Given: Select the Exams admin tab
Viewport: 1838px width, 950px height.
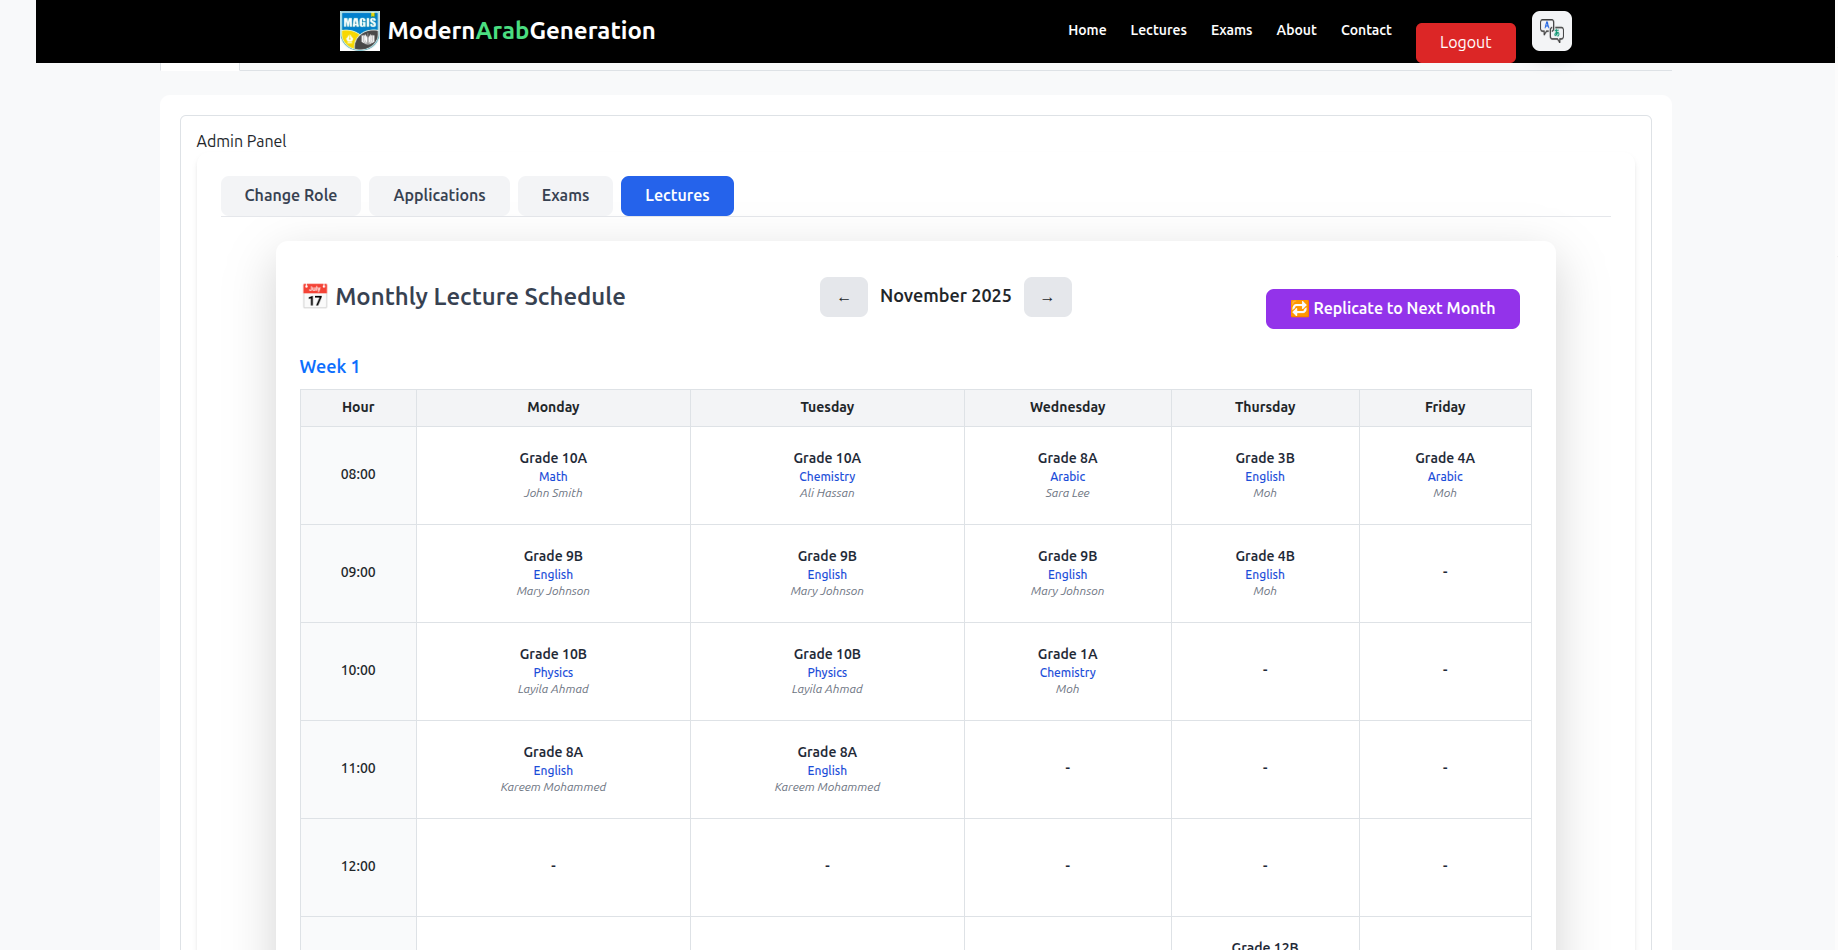Looking at the screenshot, I should (x=565, y=196).
